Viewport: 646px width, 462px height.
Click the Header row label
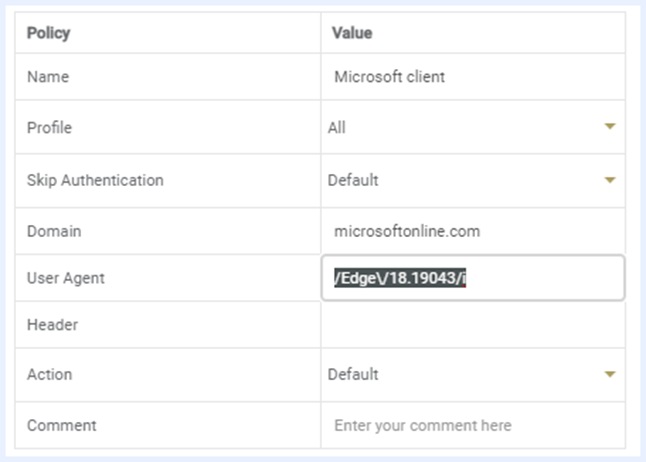(52, 325)
